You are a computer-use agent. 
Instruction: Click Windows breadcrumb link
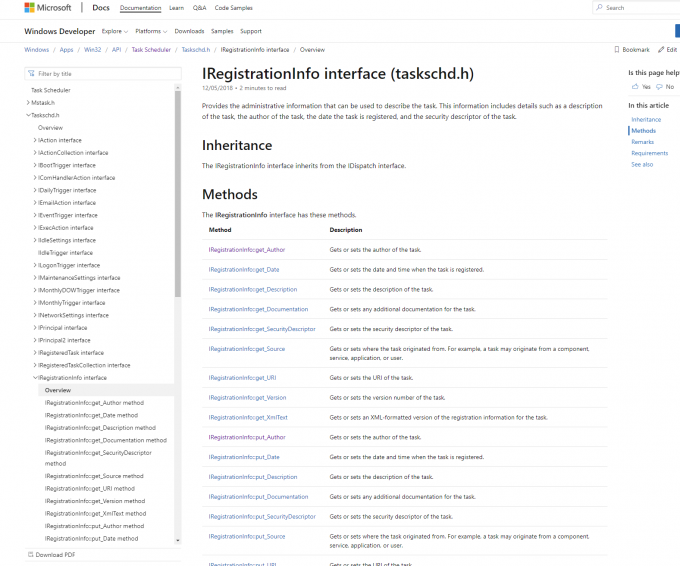(x=36, y=50)
